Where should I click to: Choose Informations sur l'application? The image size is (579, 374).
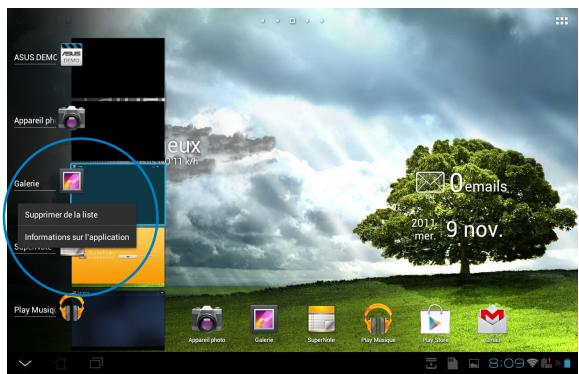point(77,237)
